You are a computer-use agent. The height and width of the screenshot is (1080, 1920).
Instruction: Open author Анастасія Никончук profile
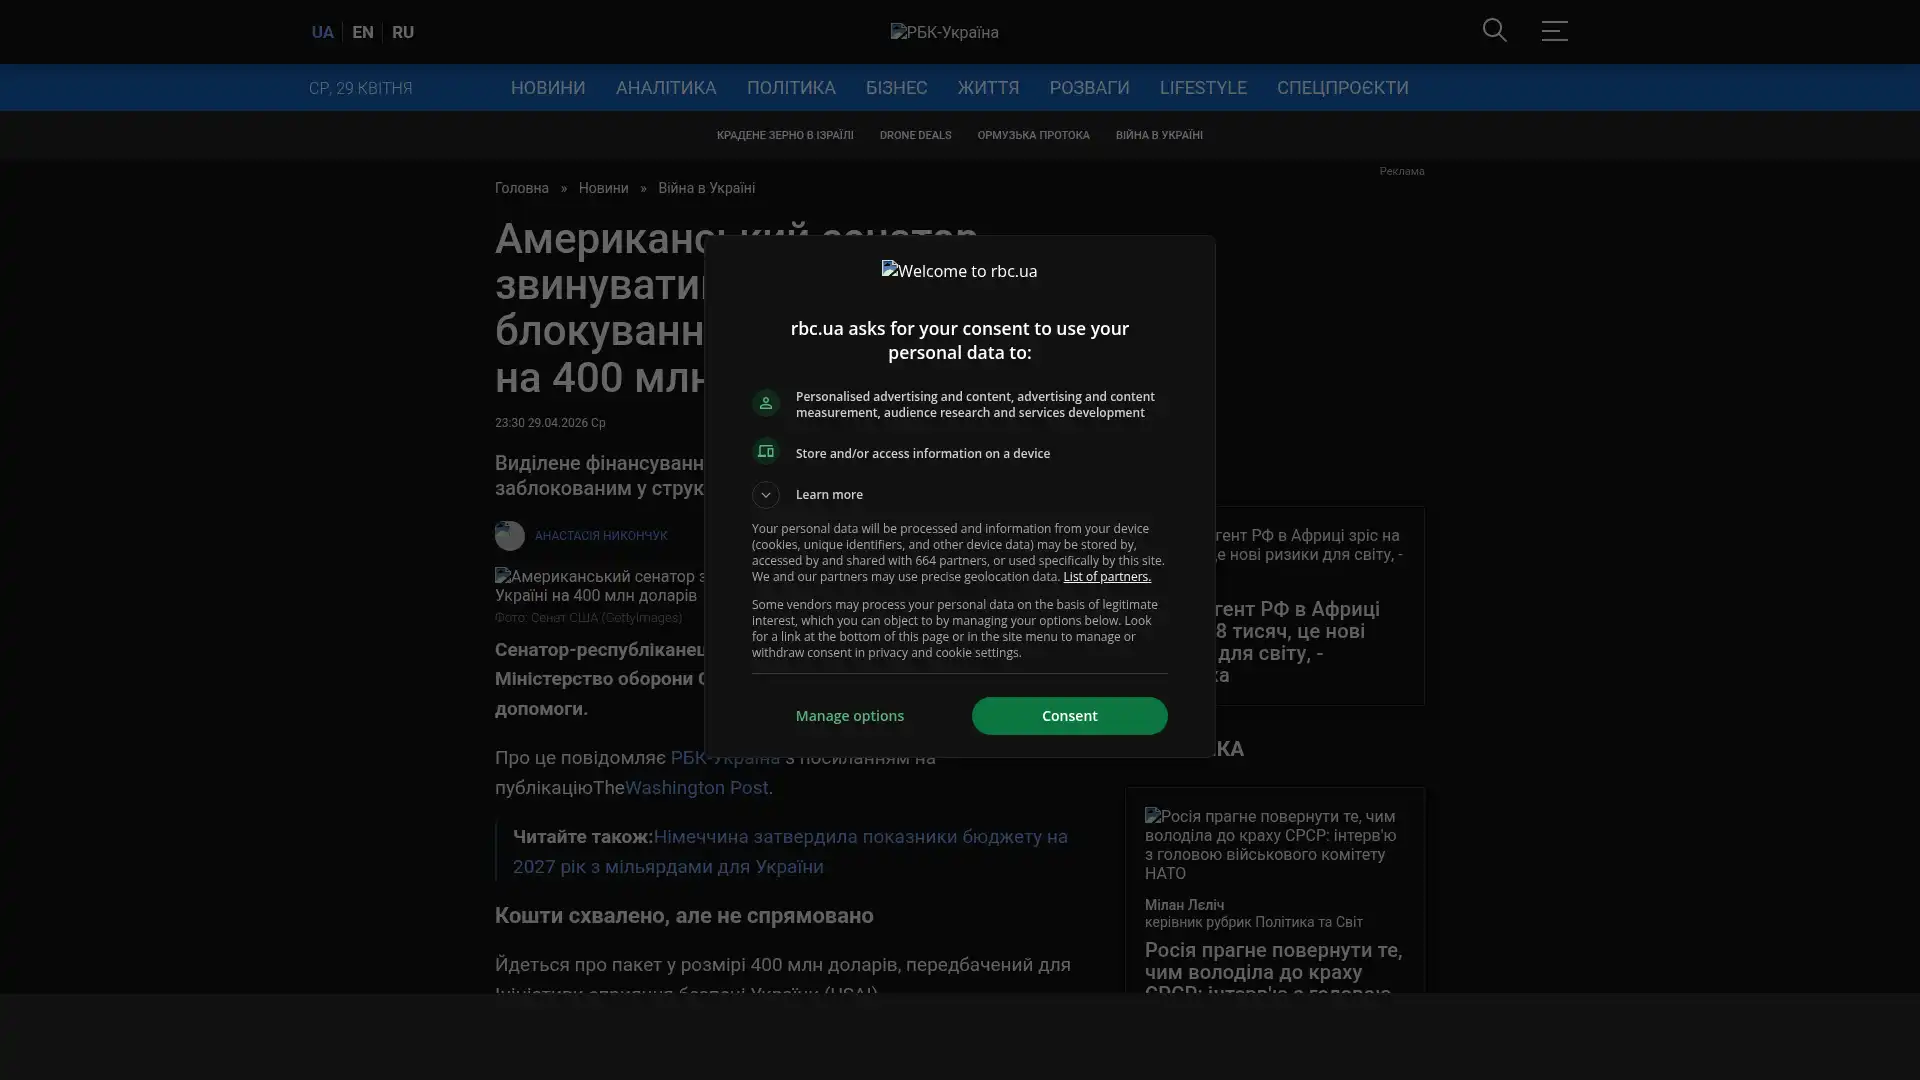pos(601,536)
